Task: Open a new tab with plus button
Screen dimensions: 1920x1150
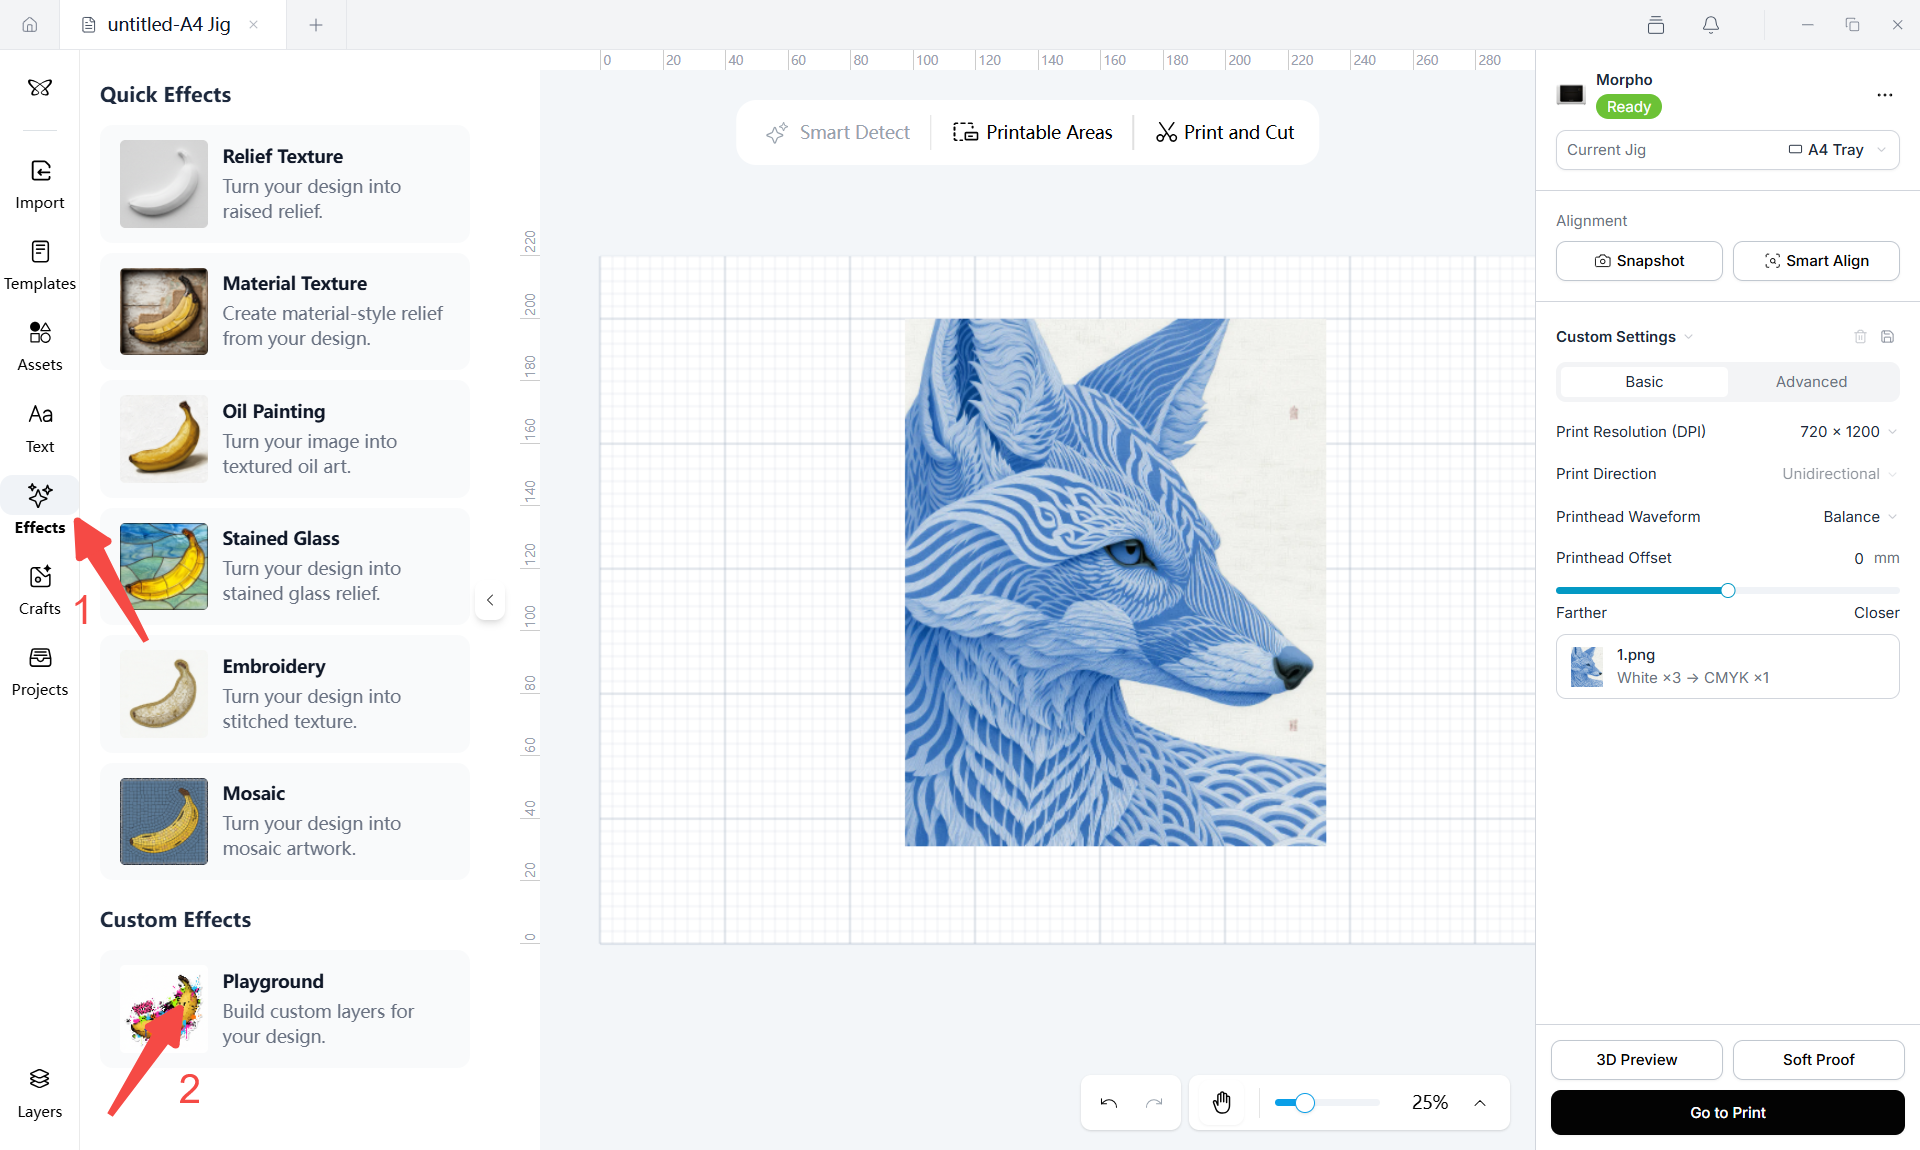Action: pyautogui.click(x=316, y=25)
